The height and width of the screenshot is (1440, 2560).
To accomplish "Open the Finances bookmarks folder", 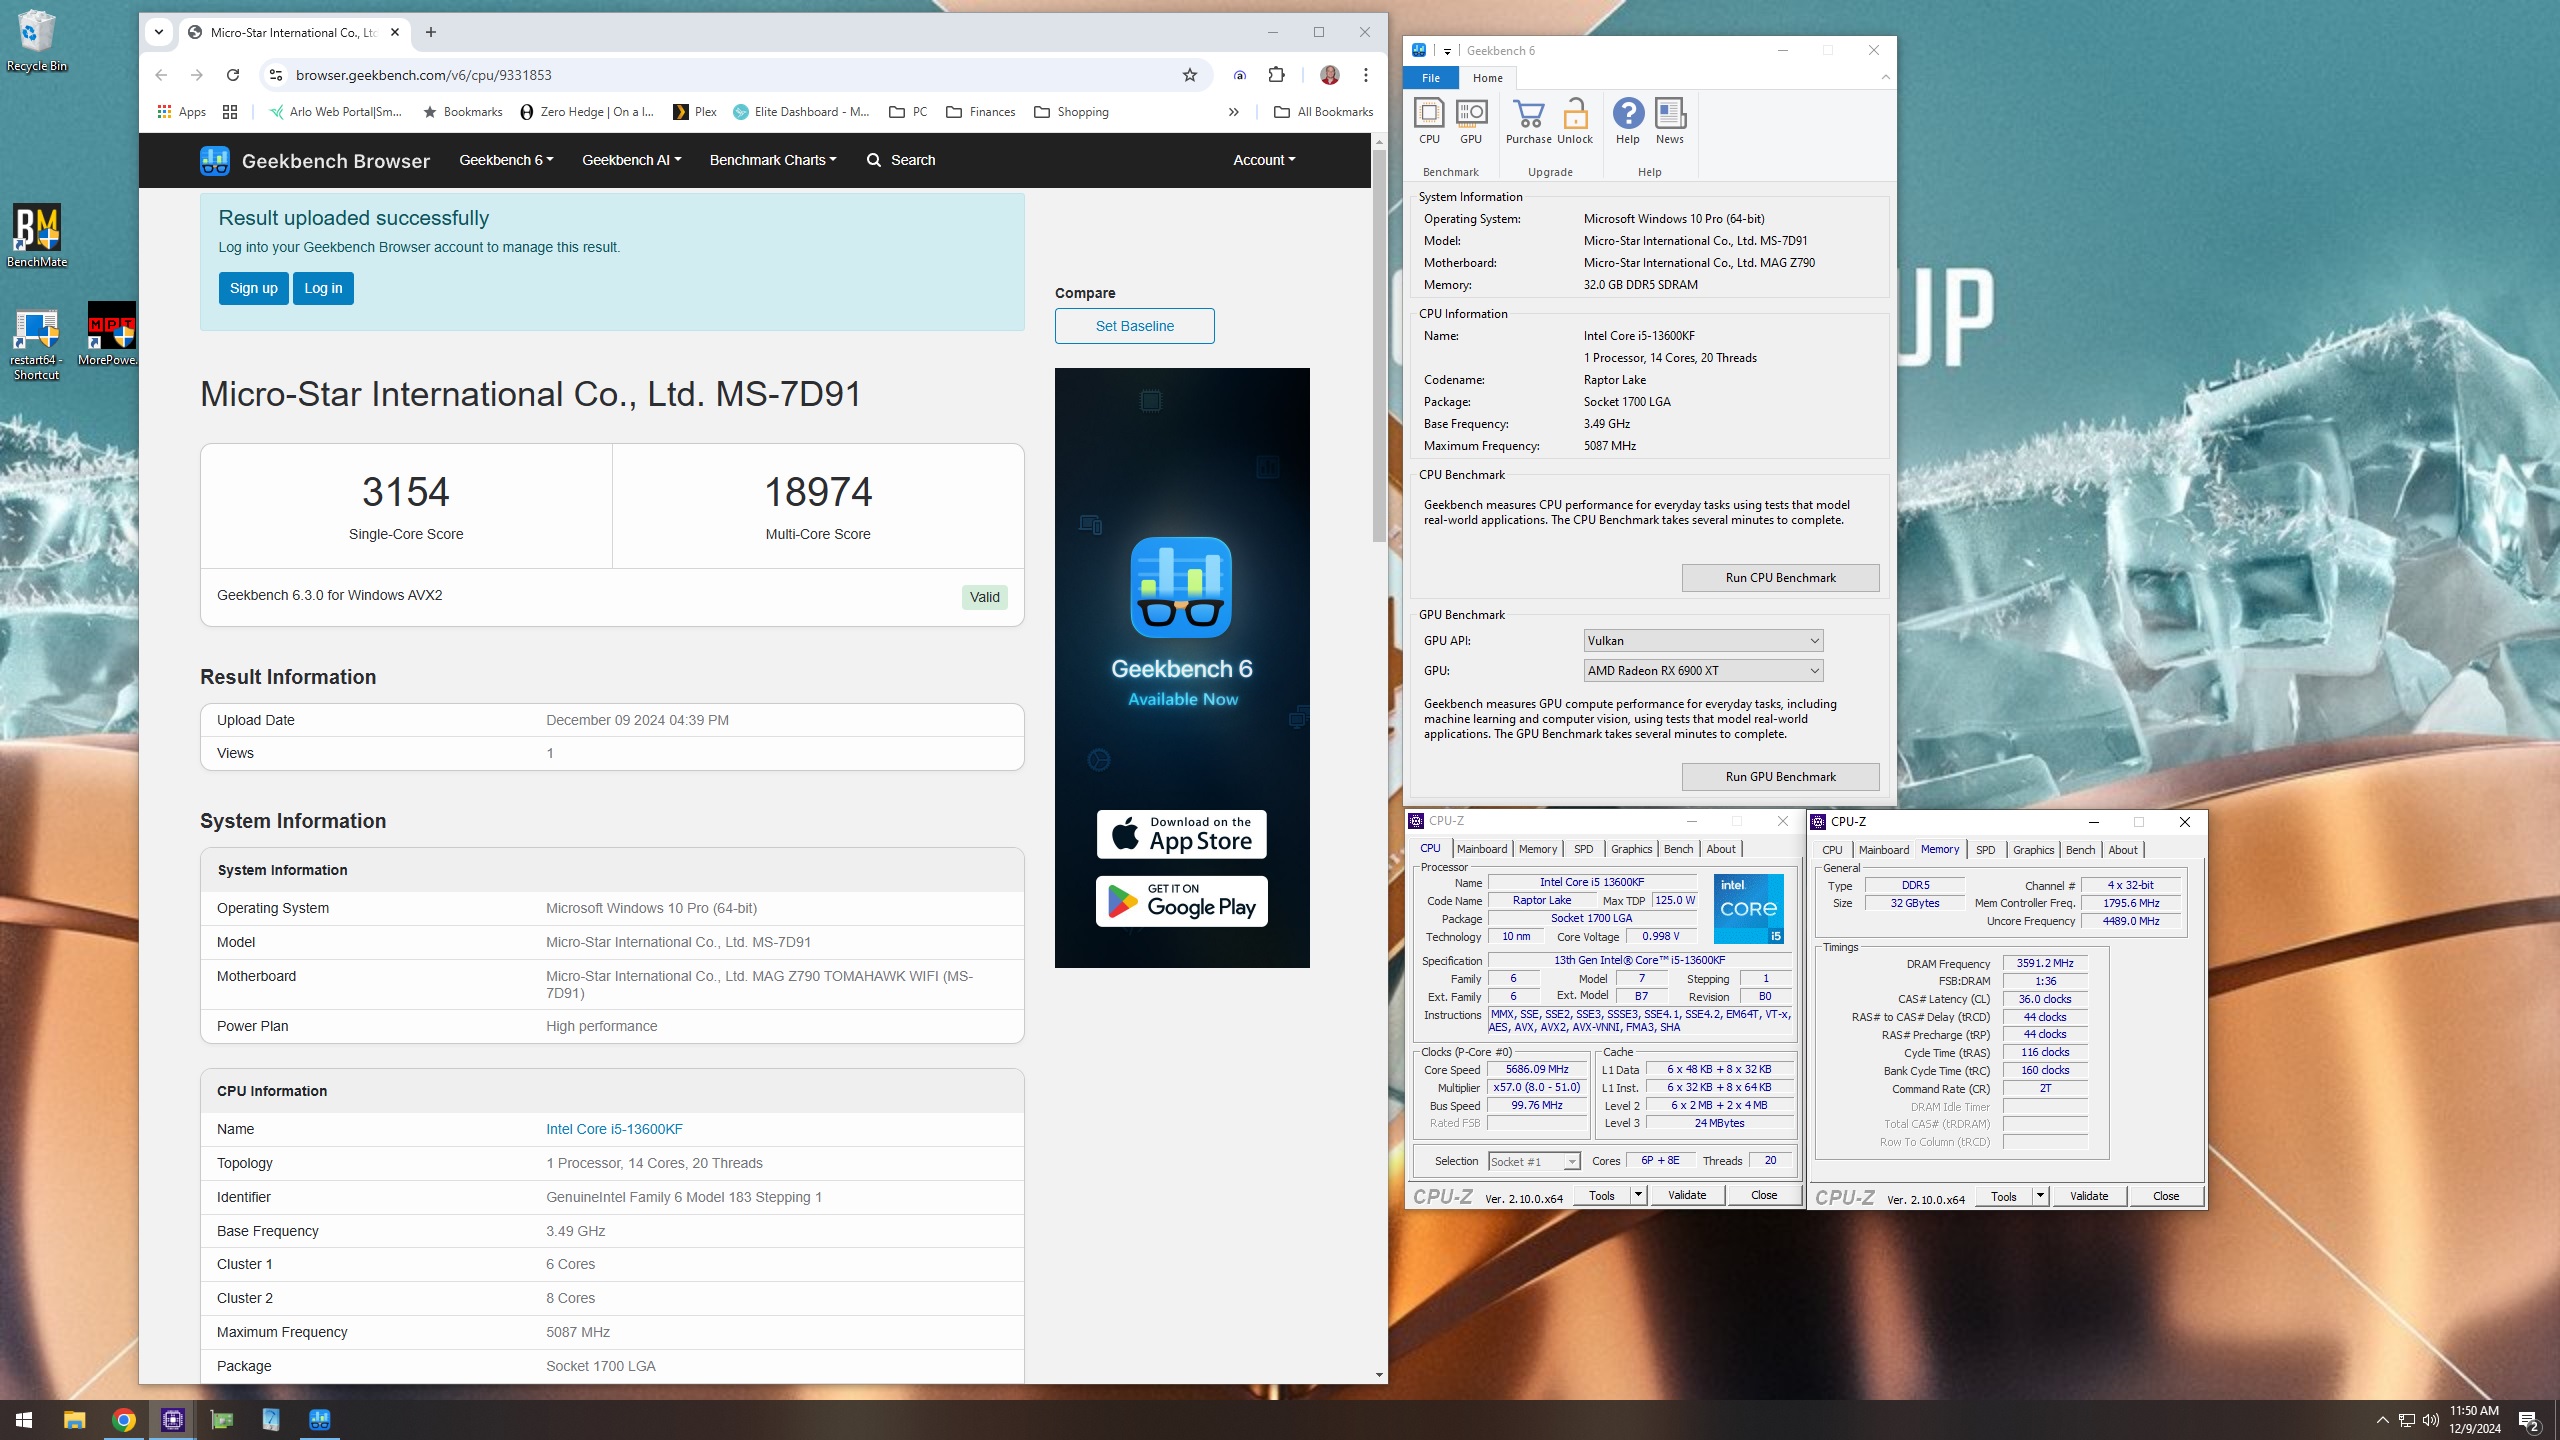I will click(x=980, y=112).
